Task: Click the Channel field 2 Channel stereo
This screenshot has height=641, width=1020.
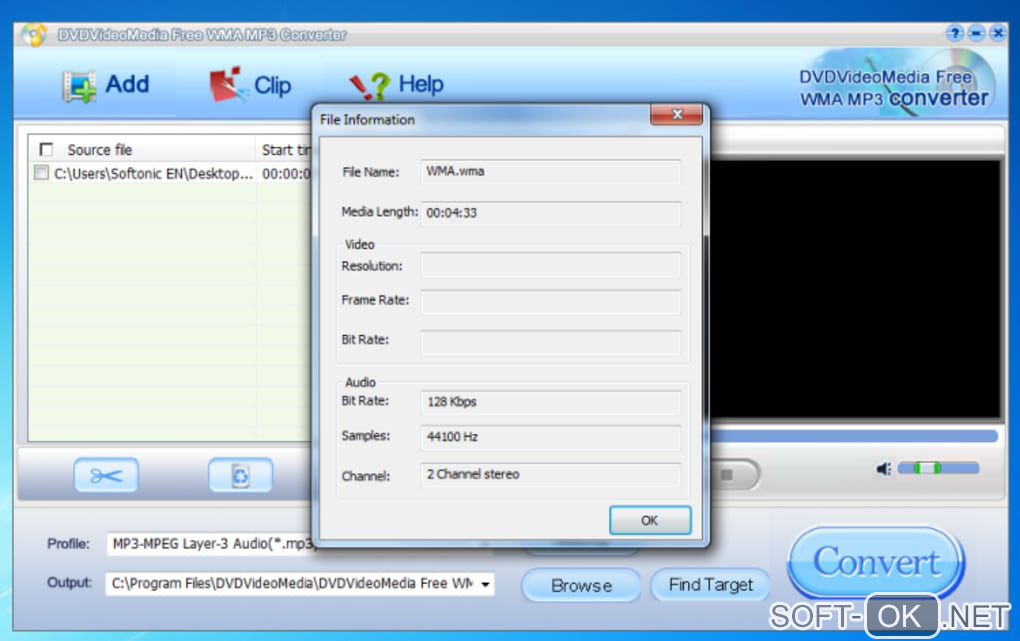Action: click(x=550, y=475)
